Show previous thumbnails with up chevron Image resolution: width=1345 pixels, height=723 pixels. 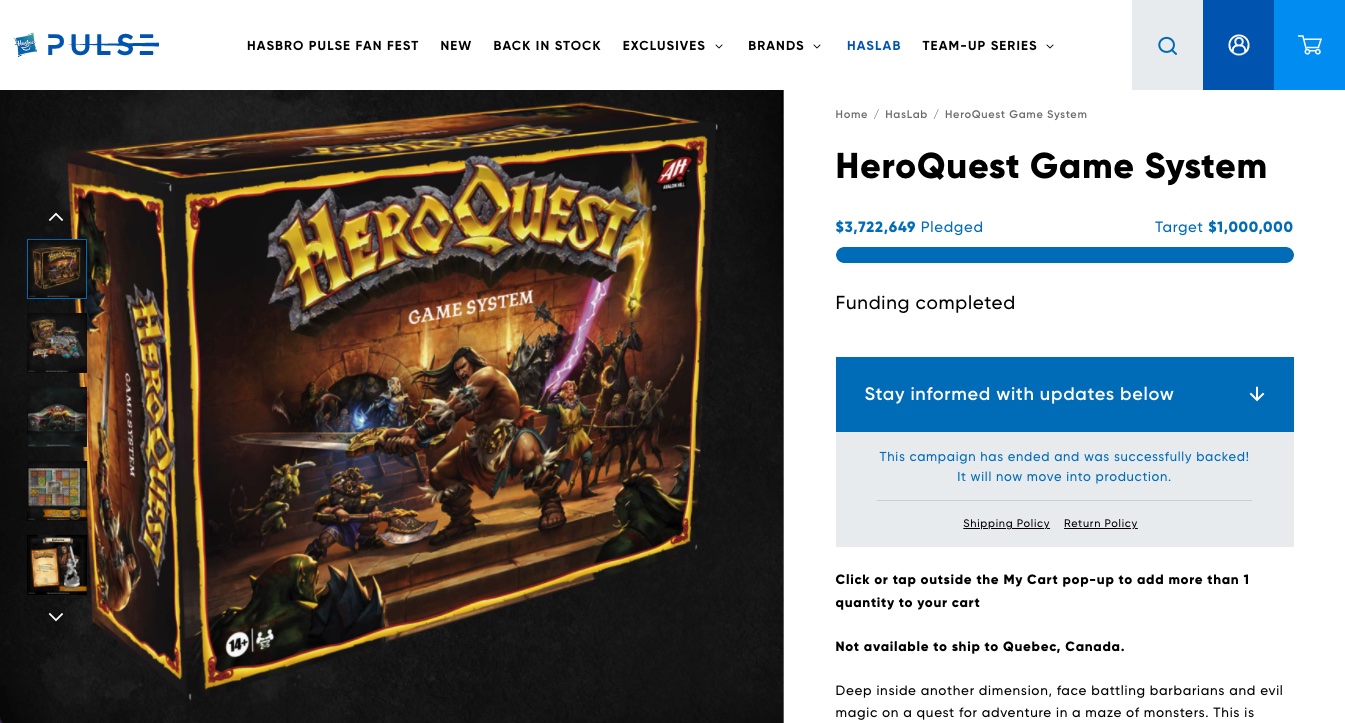click(x=56, y=217)
